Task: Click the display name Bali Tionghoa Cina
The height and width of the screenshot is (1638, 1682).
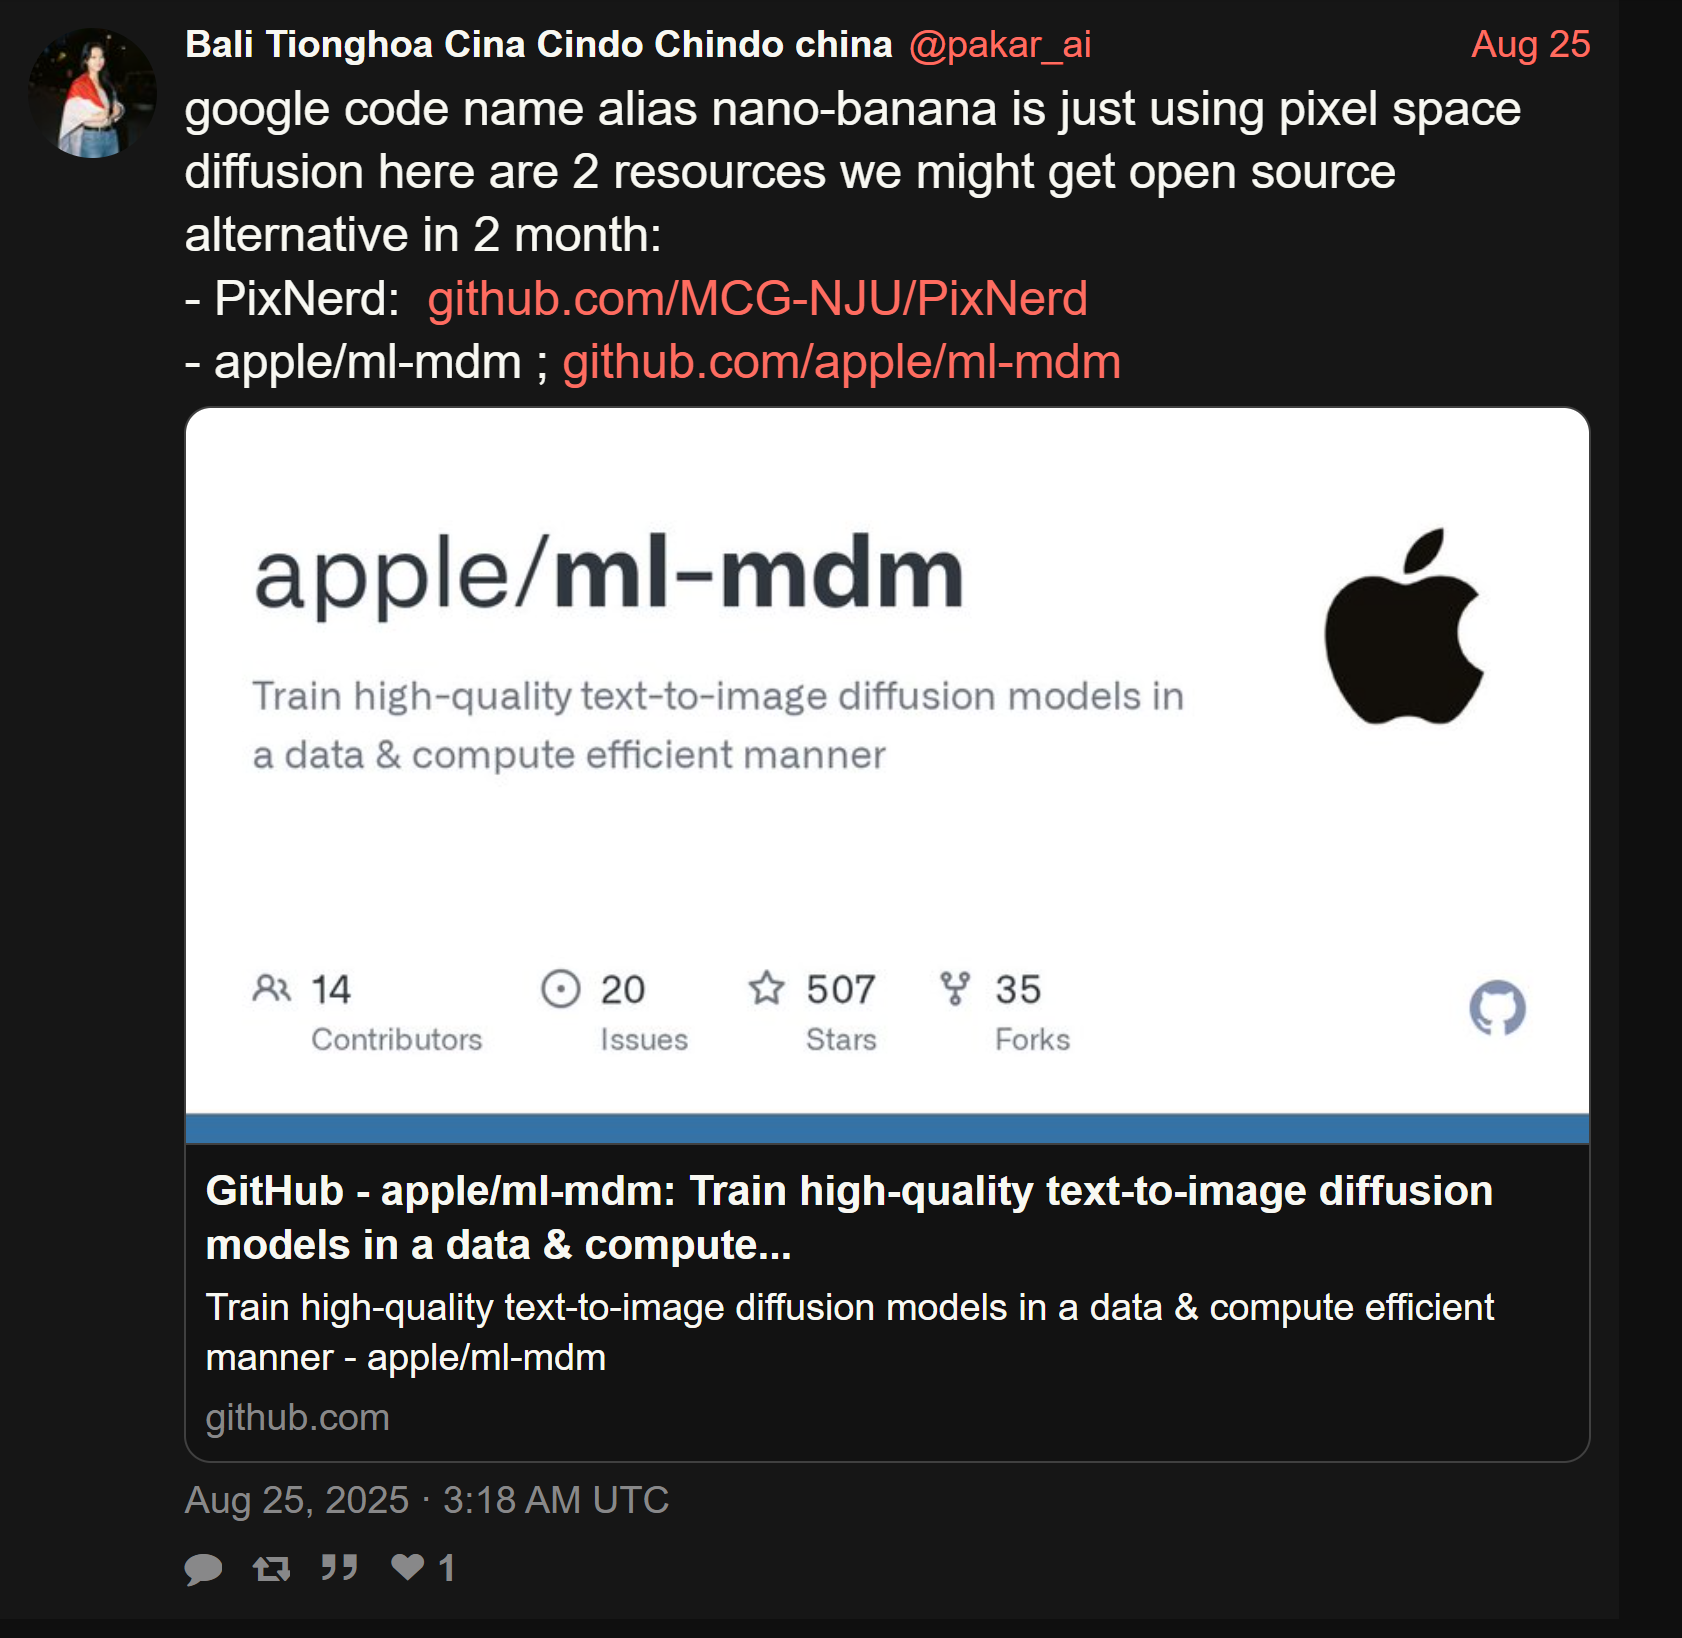Action: click(x=539, y=45)
